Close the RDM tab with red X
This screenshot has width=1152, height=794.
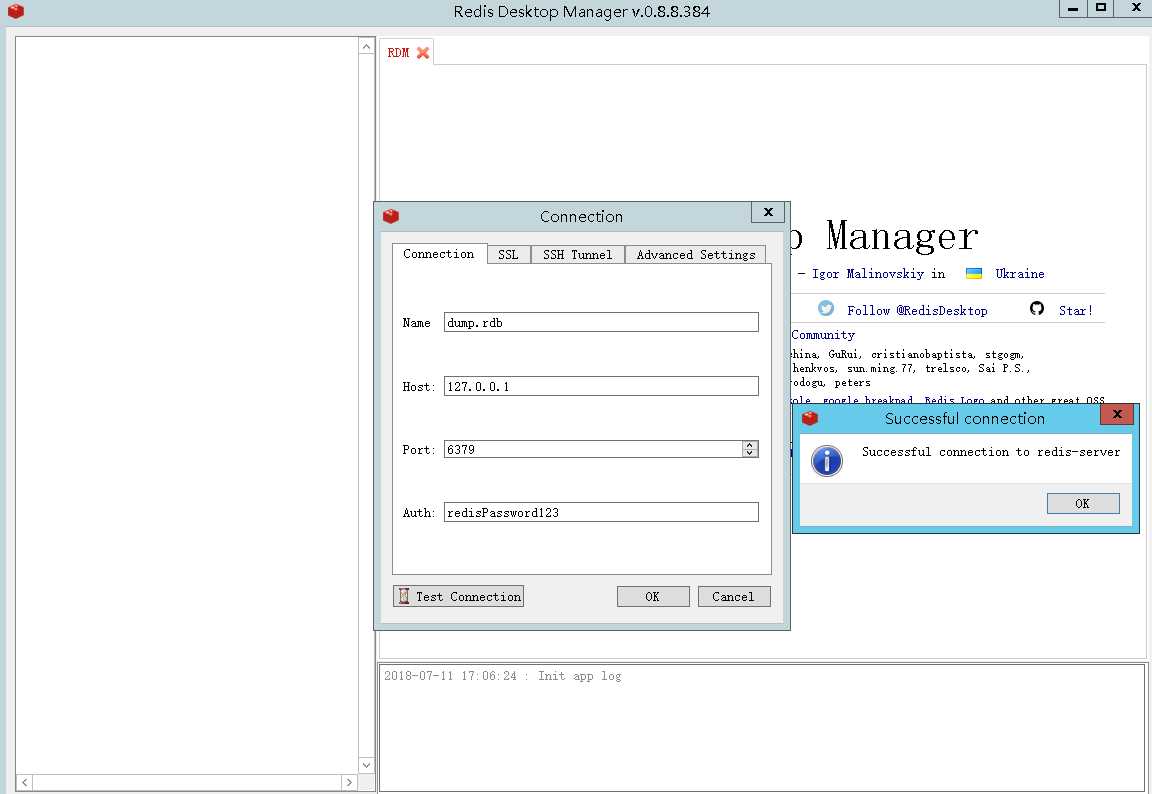click(x=422, y=53)
